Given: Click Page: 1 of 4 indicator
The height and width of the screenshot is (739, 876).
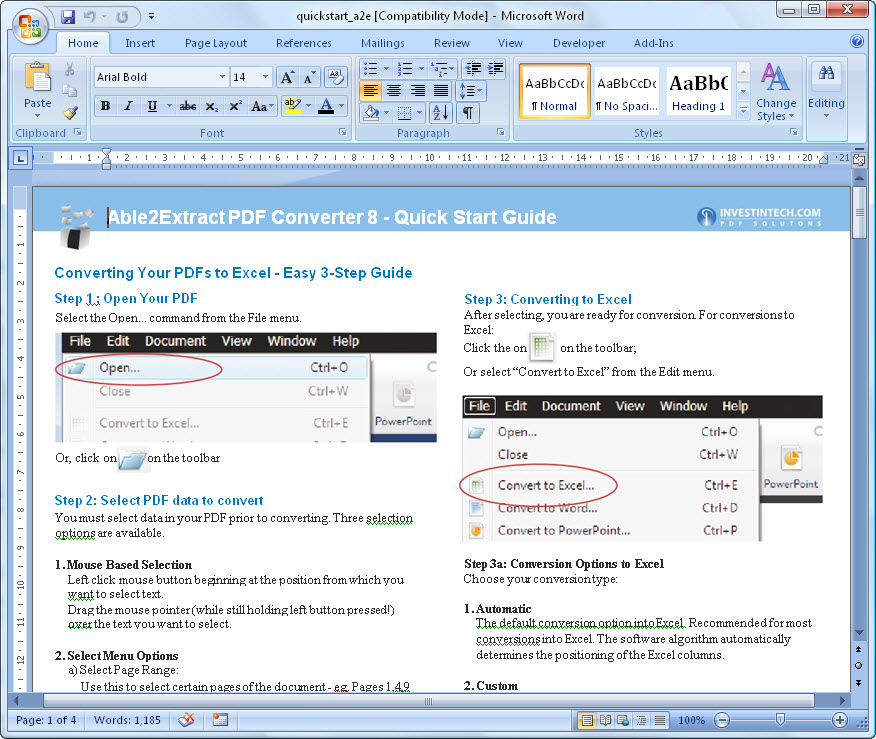Looking at the screenshot, I should pyautogui.click(x=46, y=720).
